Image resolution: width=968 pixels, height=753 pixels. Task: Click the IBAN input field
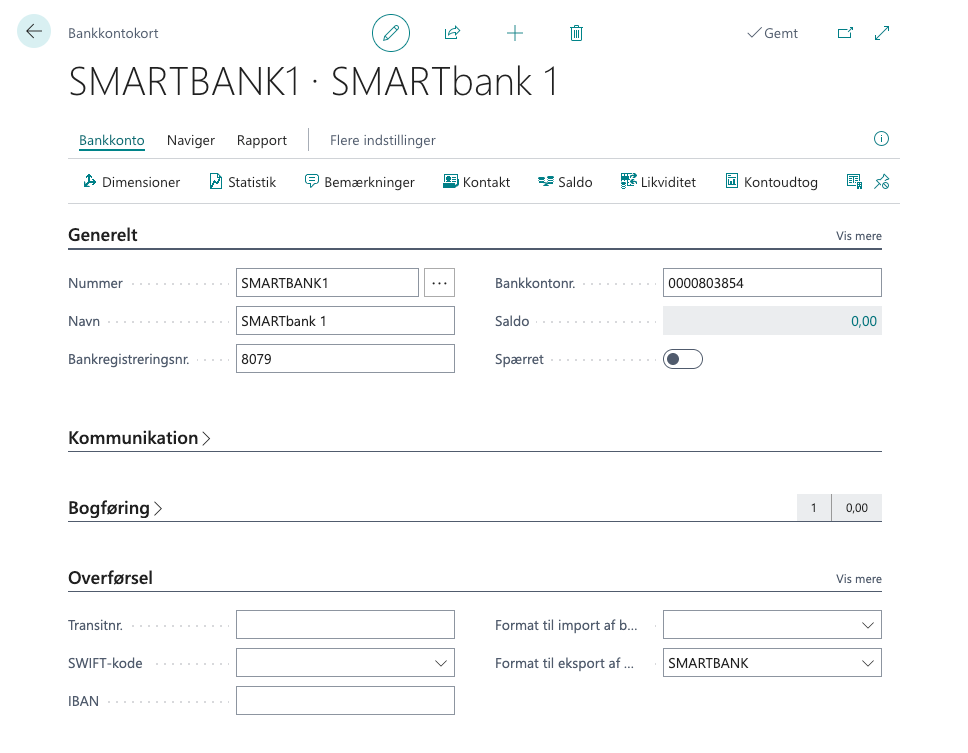point(345,701)
